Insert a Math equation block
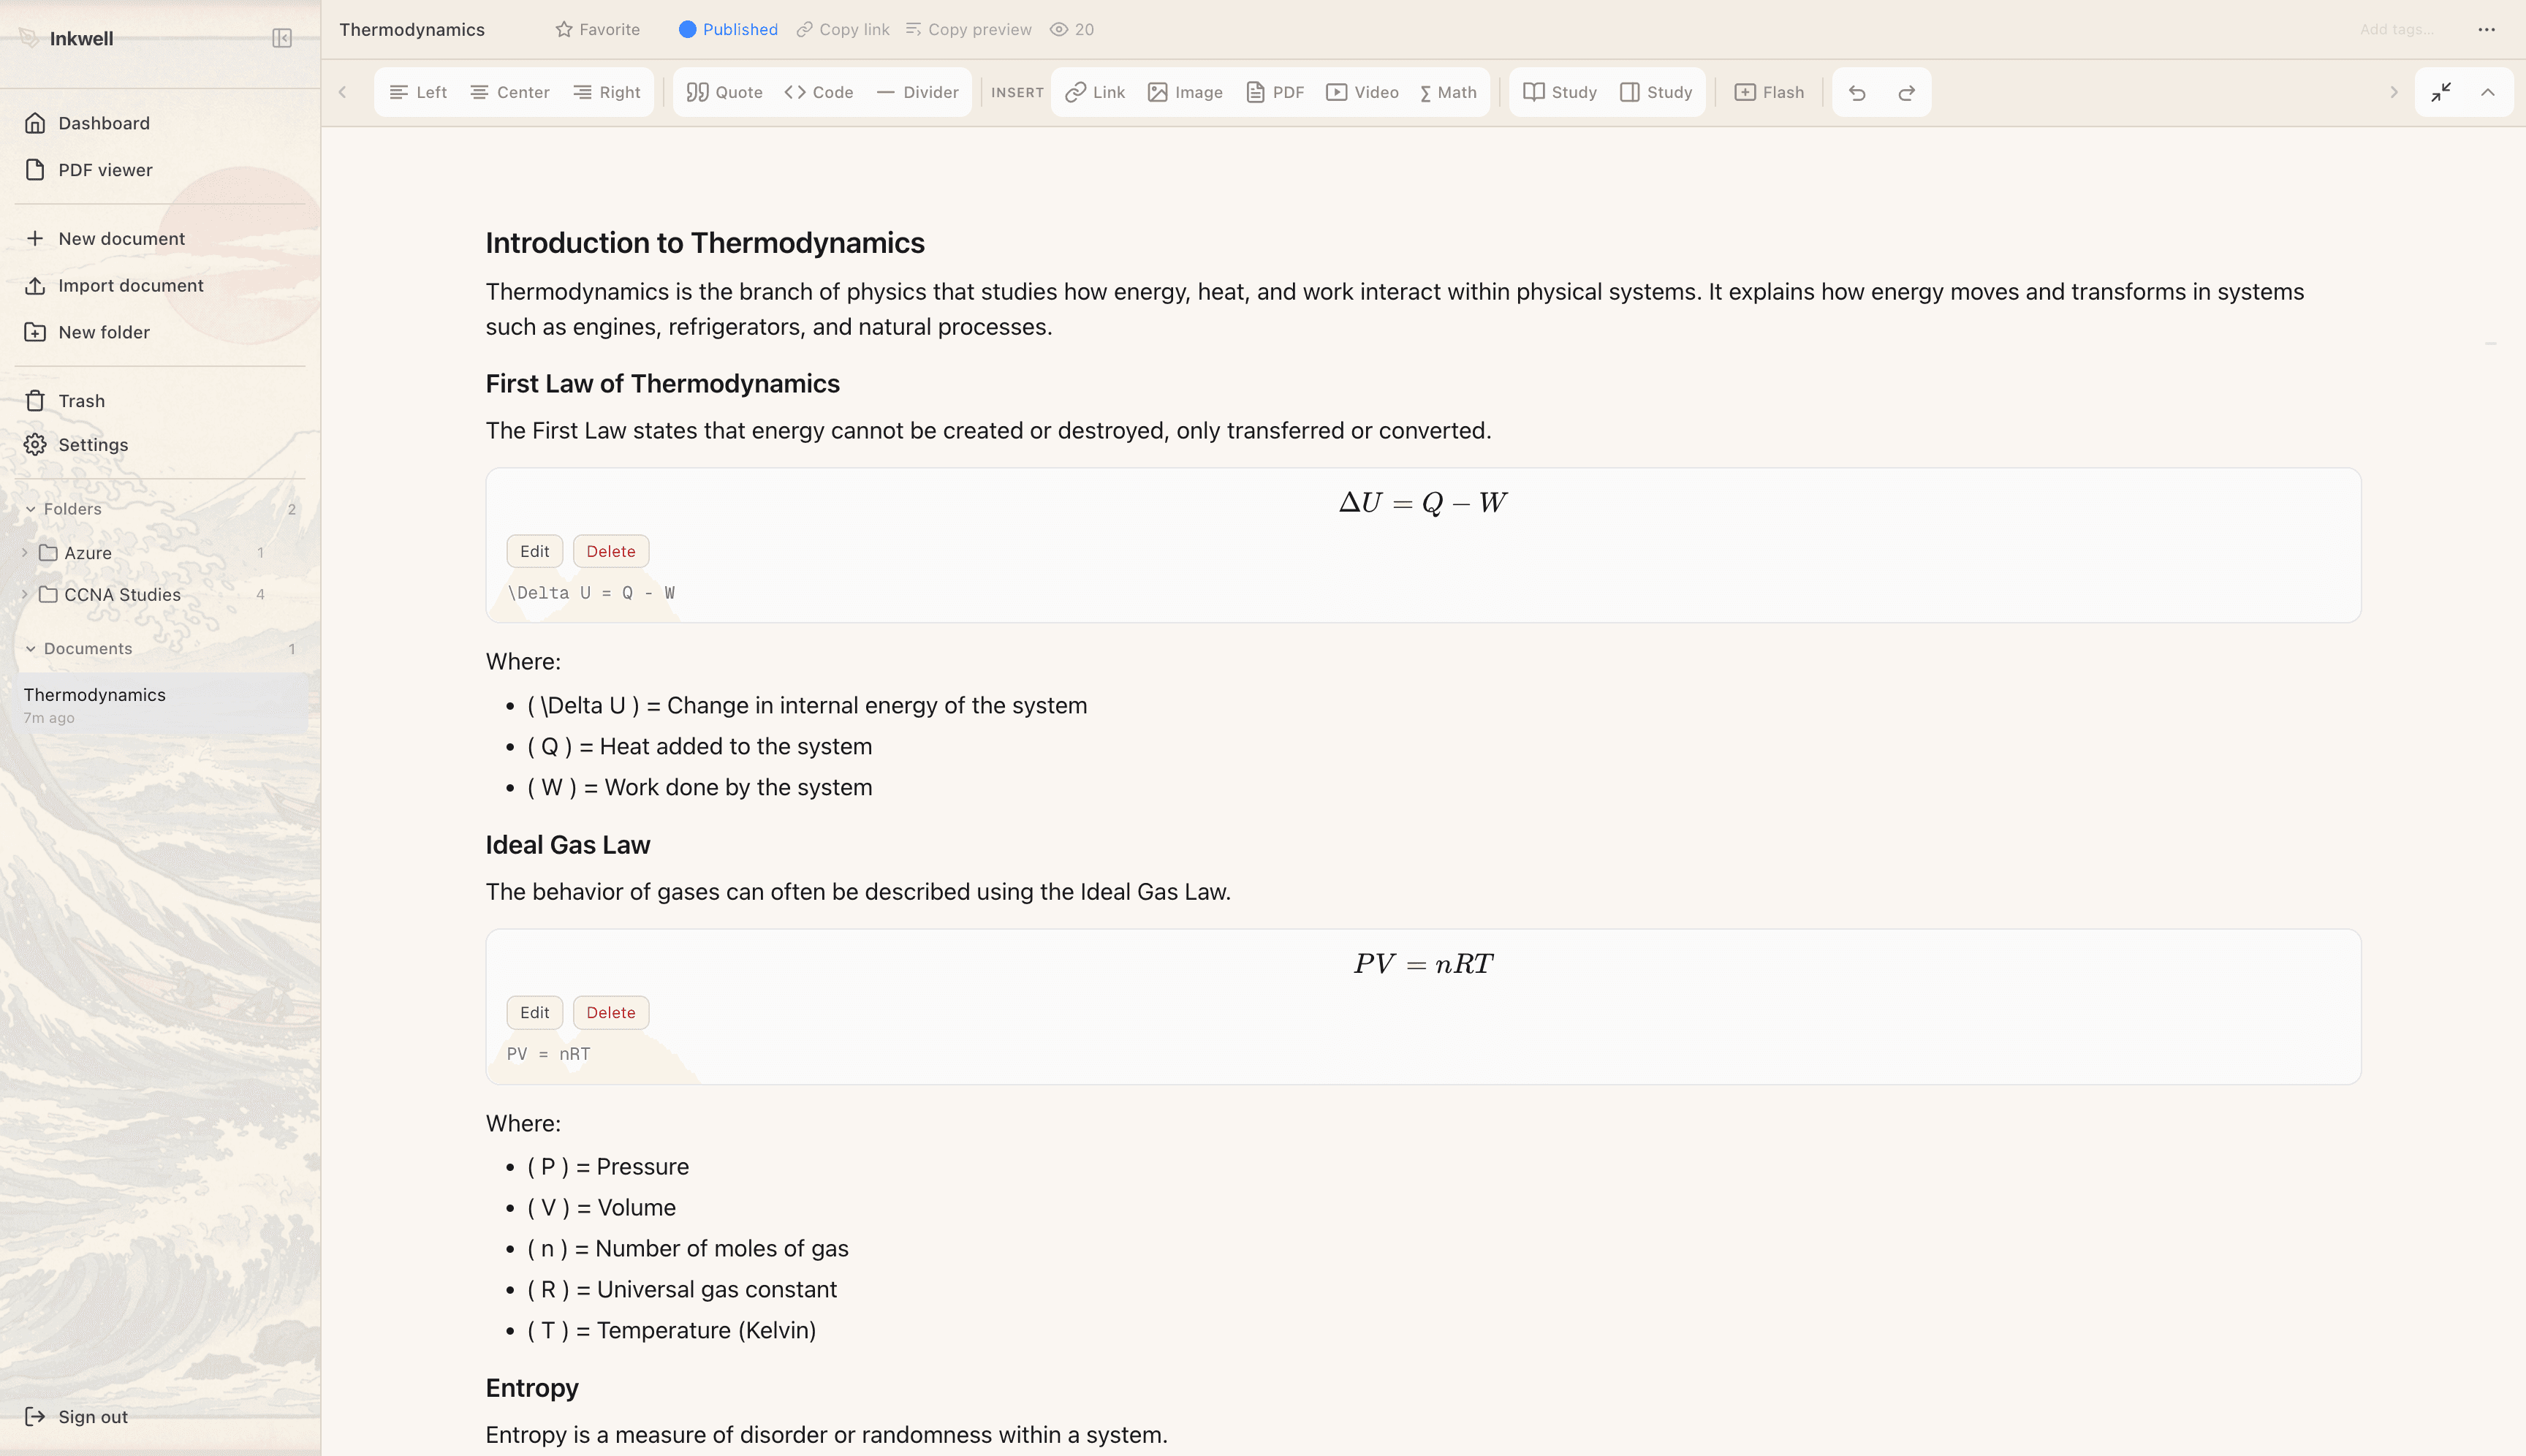The image size is (2526, 1456). (1448, 92)
